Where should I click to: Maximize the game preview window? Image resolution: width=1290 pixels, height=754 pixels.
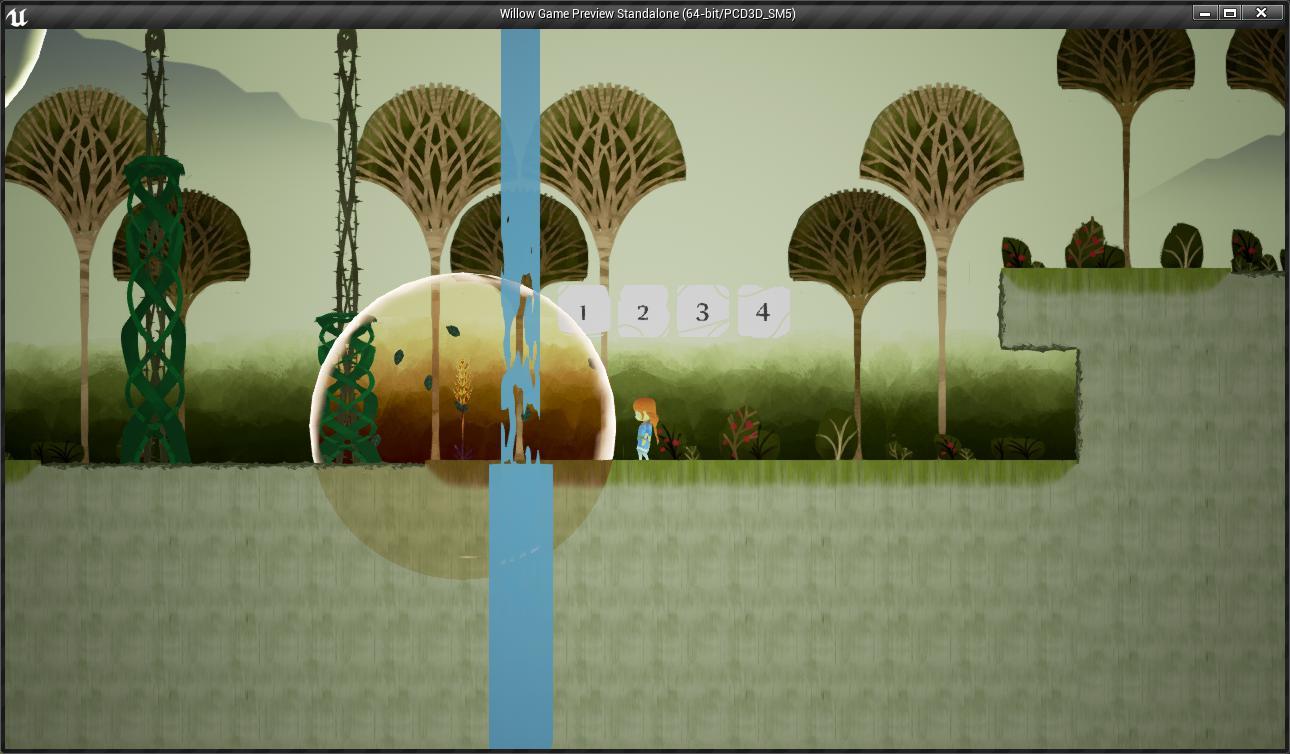pos(1231,13)
